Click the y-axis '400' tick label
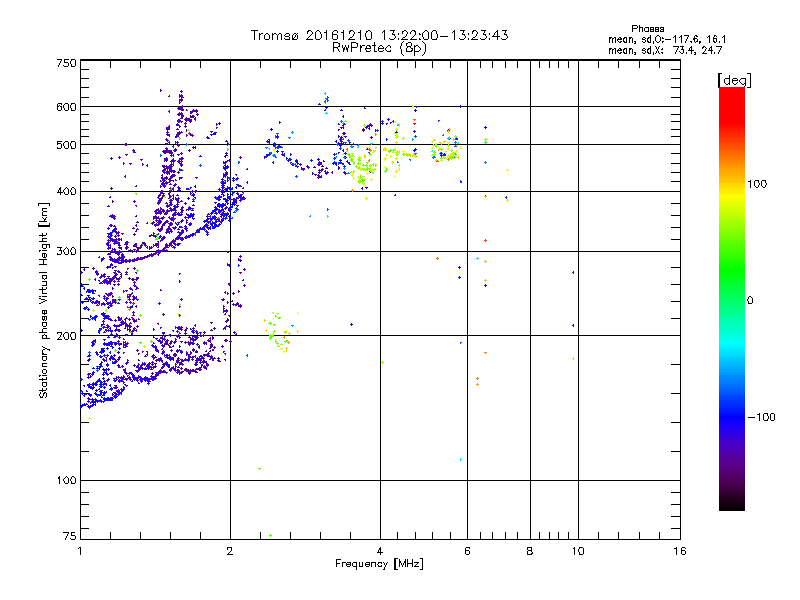800x600 pixels. pyautogui.click(x=66, y=192)
